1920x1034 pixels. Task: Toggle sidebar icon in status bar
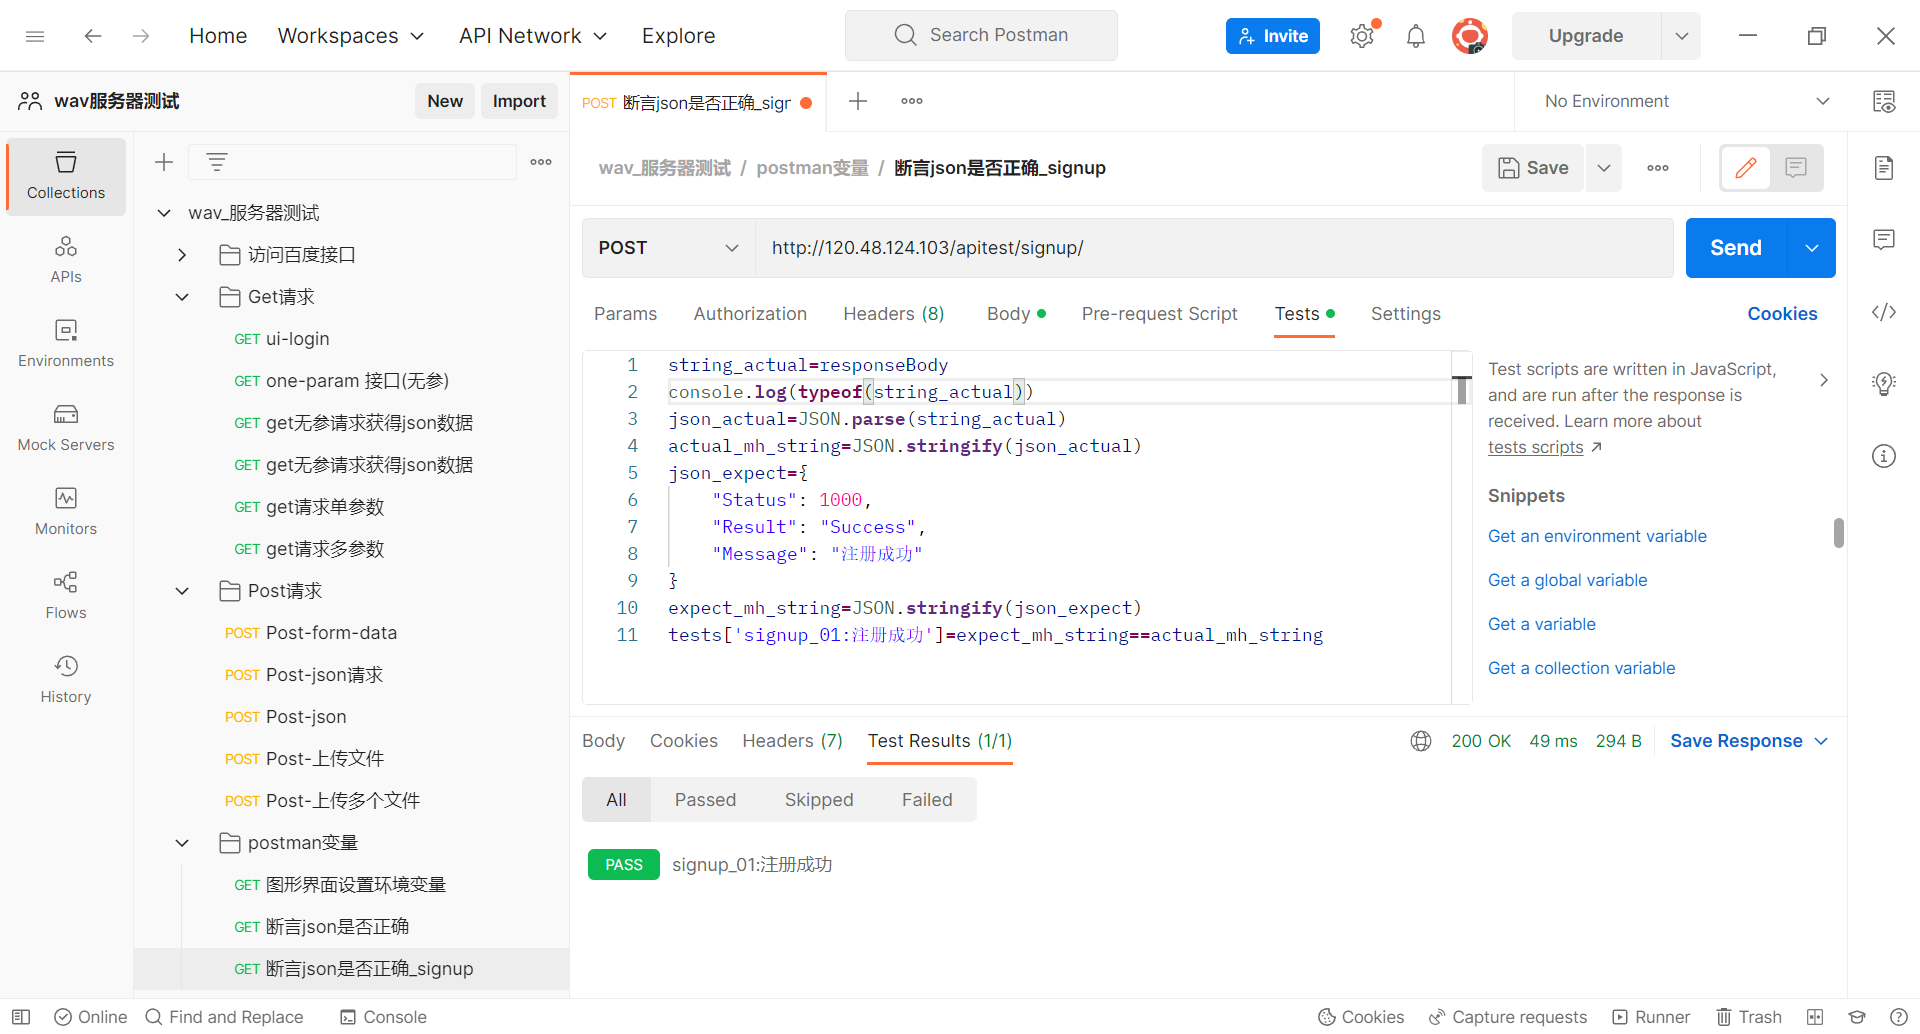point(21,1017)
